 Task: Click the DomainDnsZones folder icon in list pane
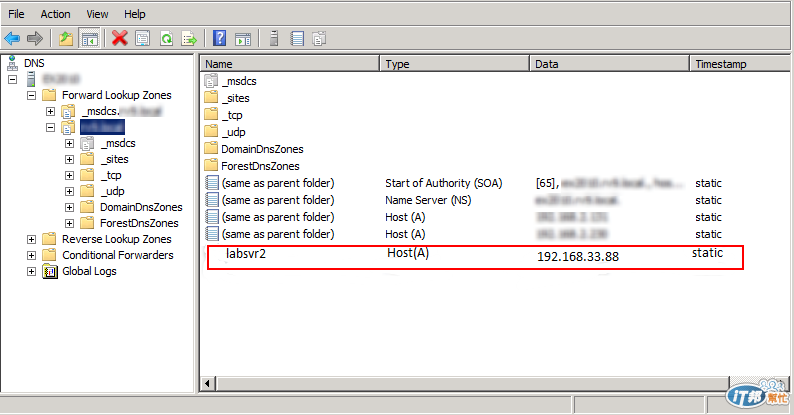(211, 149)
